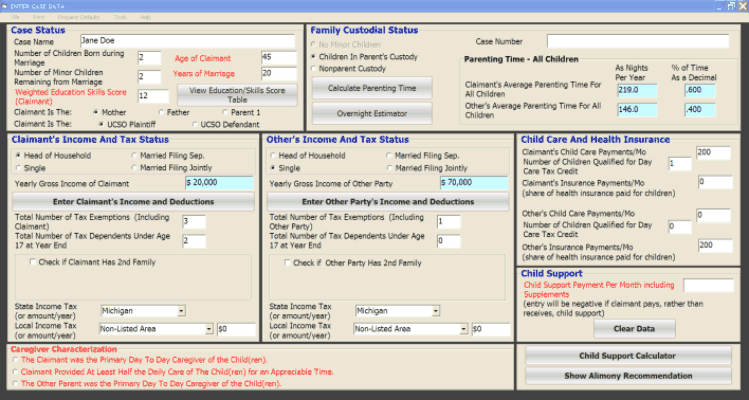Select Married Filing Jointly for claimant

(134, 167)
